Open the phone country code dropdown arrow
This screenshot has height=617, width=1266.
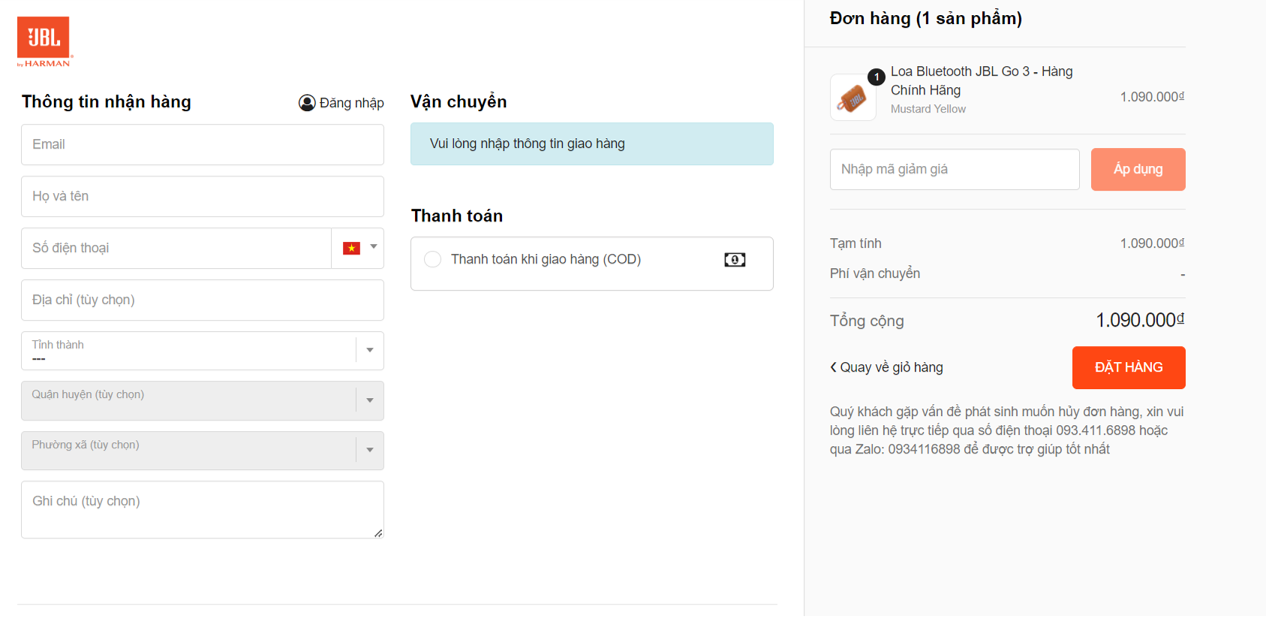coord(374,247)
